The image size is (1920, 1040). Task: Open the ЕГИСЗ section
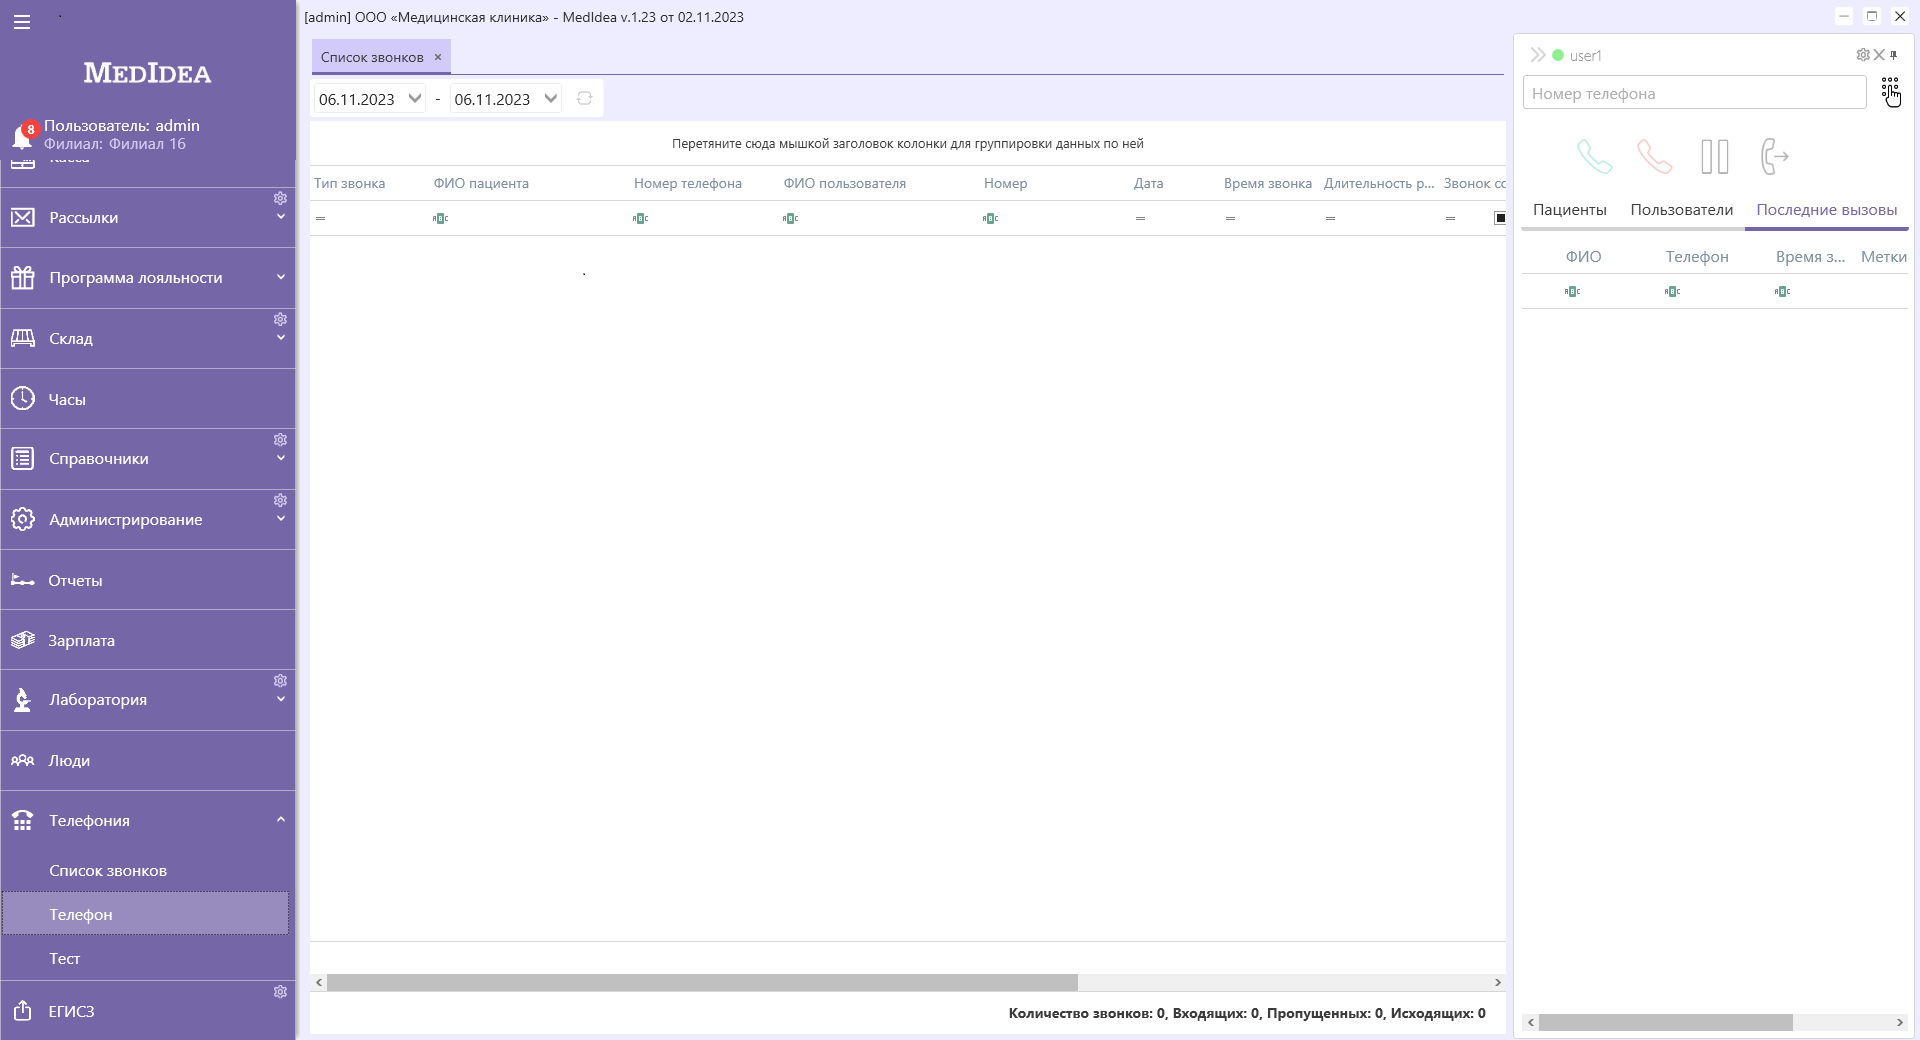(148, 1011)
